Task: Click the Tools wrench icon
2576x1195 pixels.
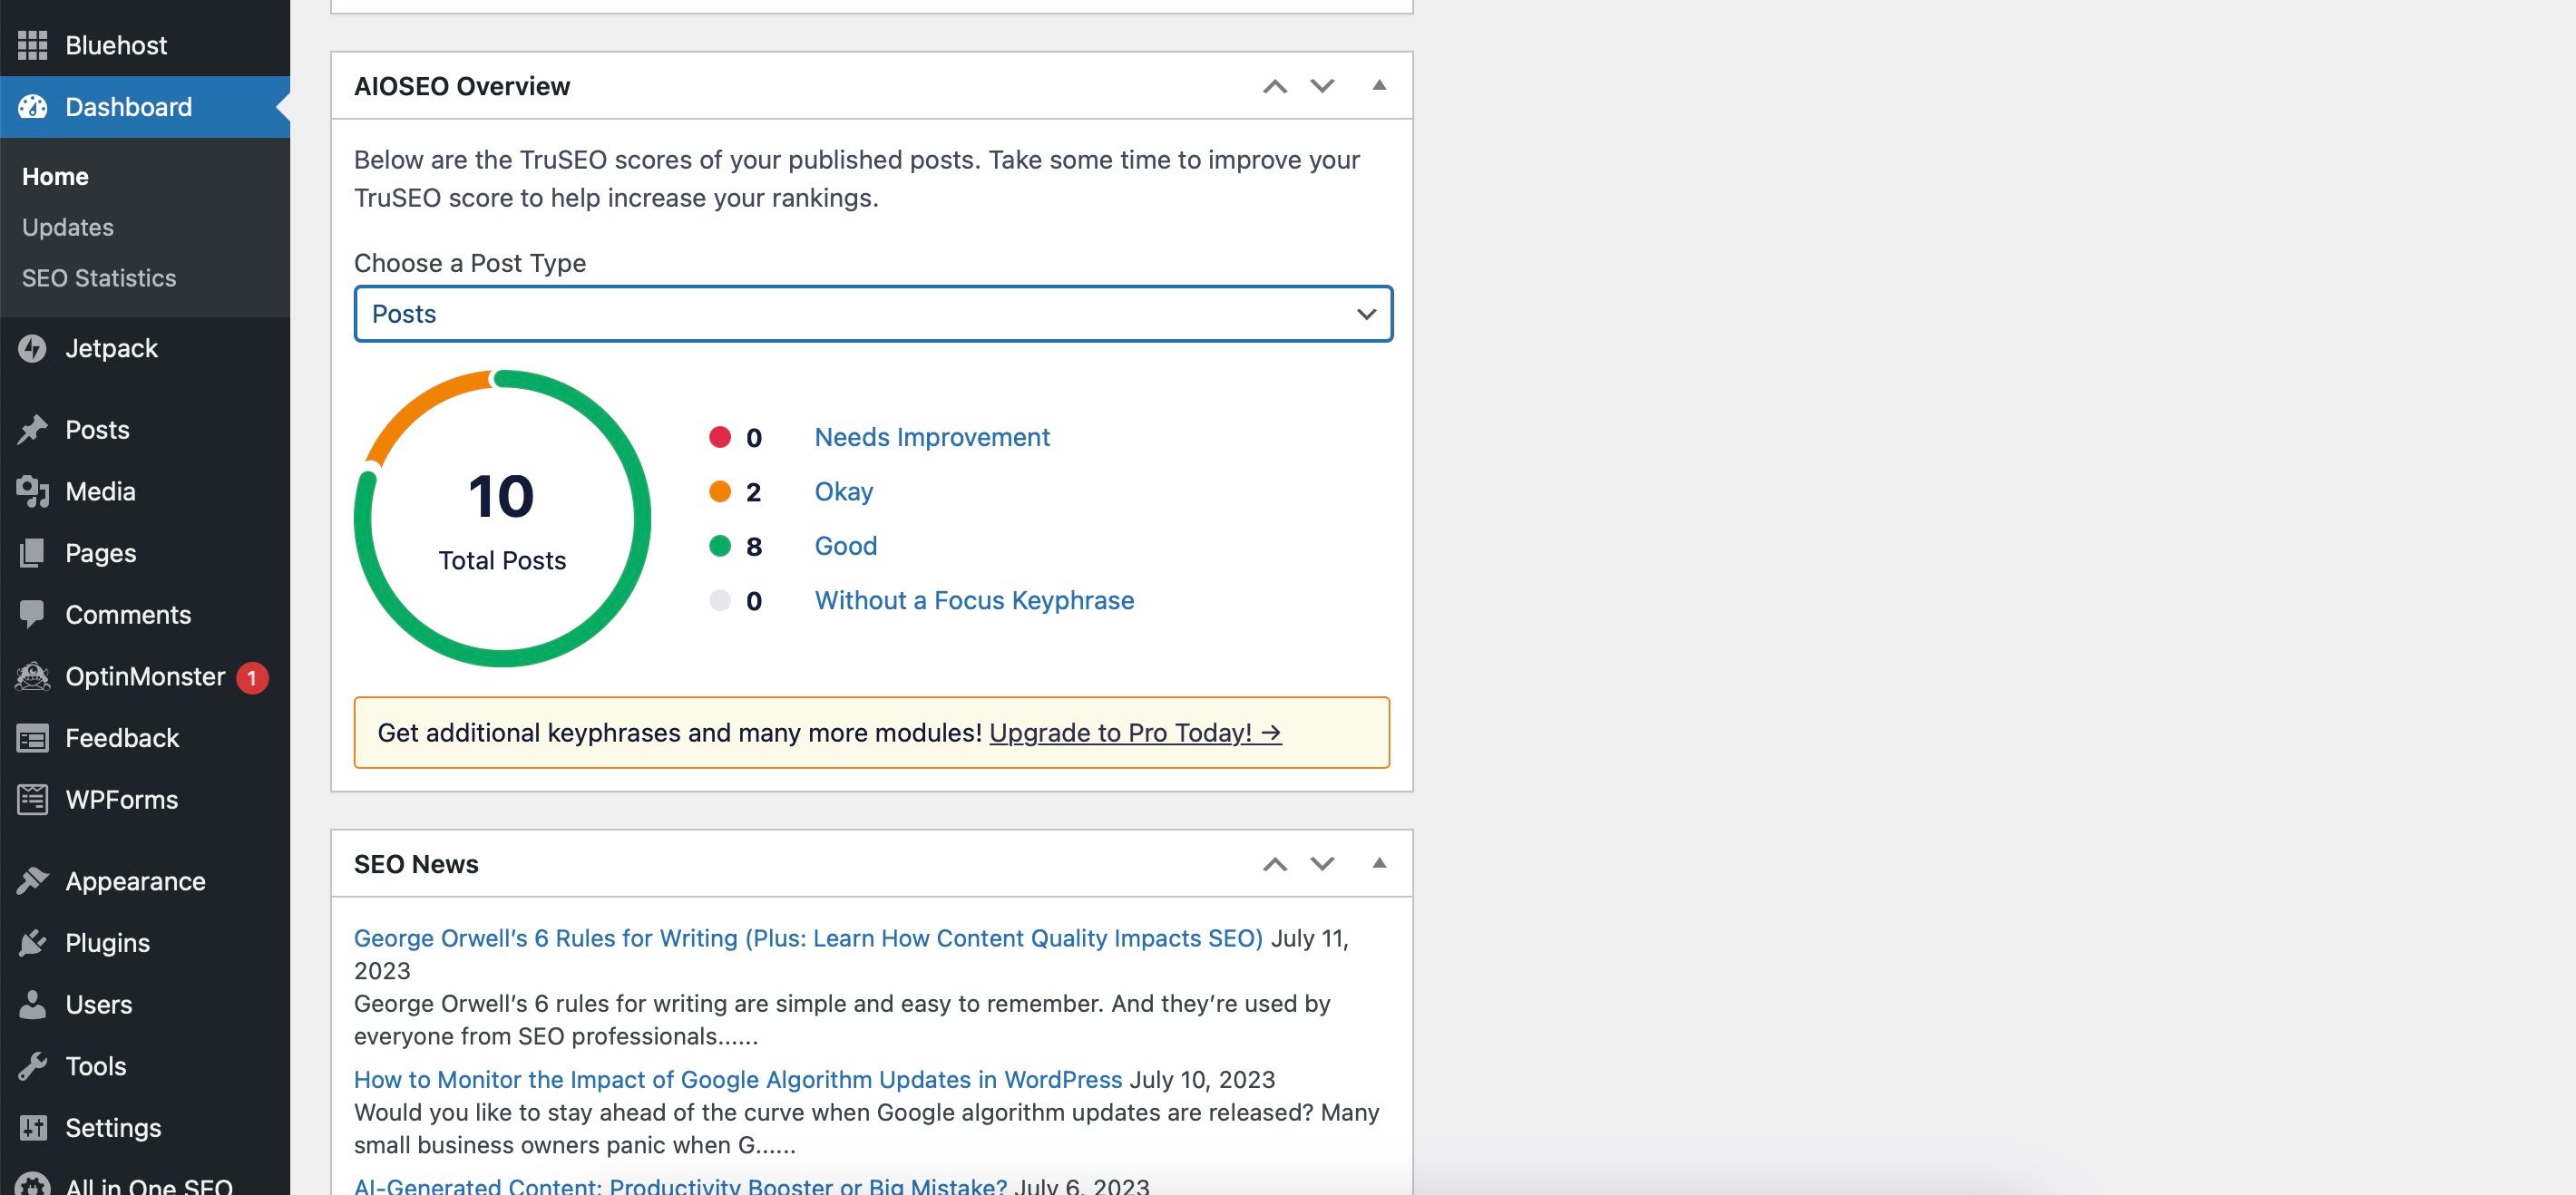Action: pos(32,1066)
